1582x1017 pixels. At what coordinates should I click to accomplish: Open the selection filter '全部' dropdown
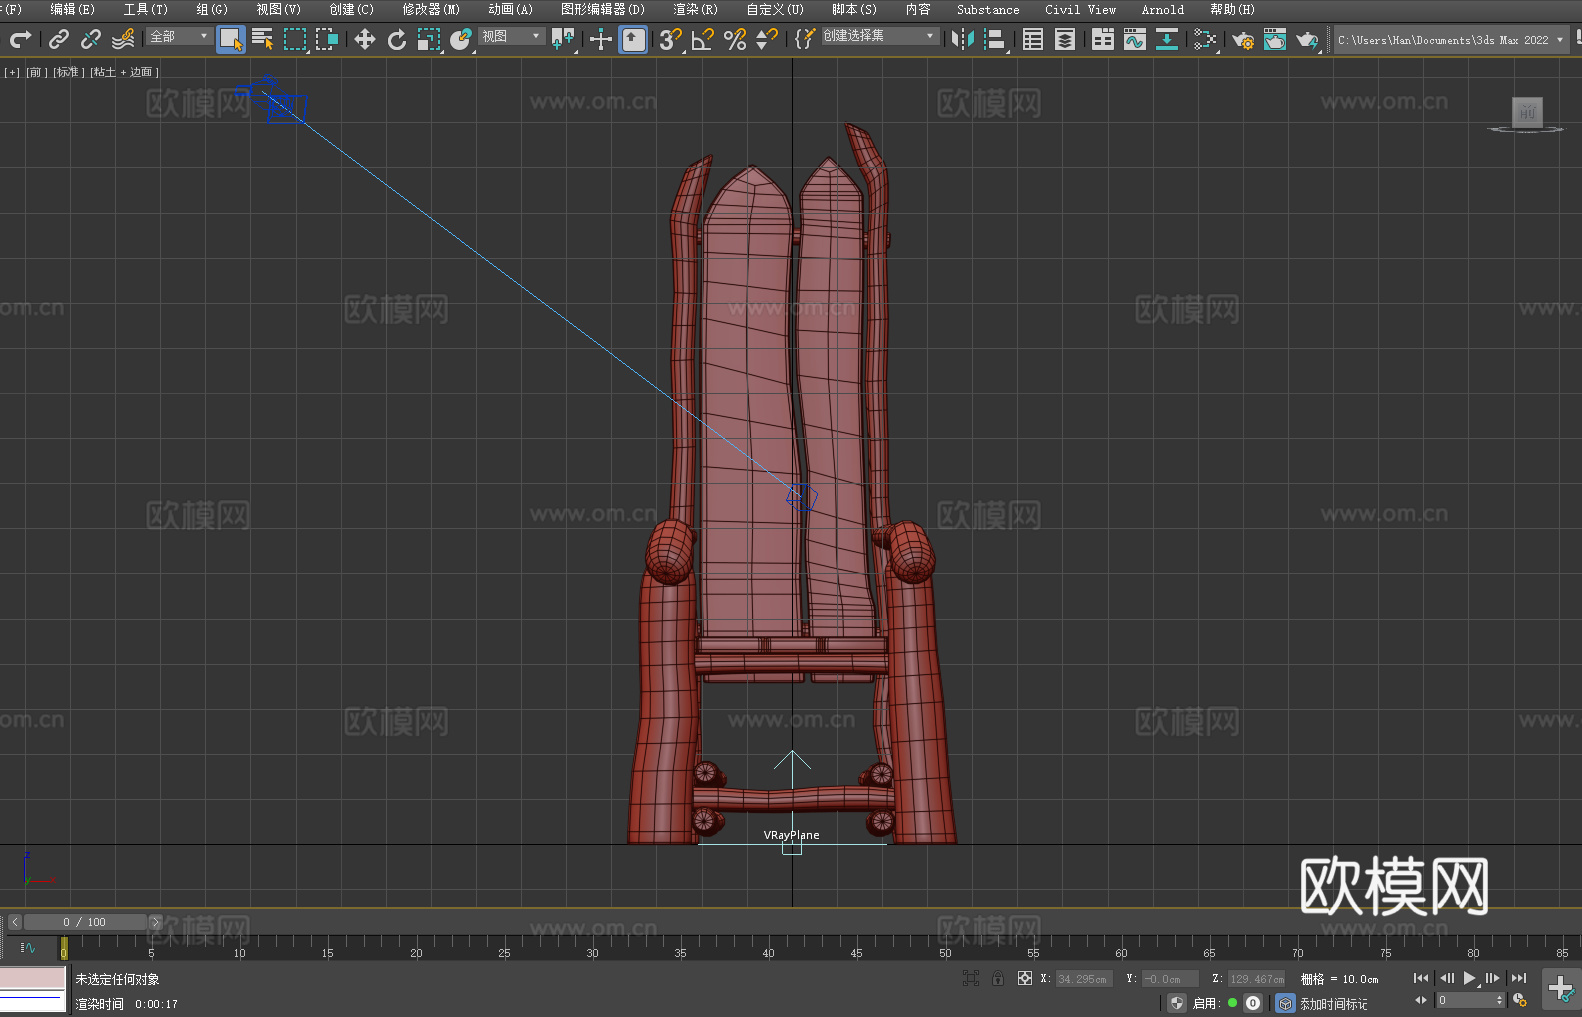(179, 36)
